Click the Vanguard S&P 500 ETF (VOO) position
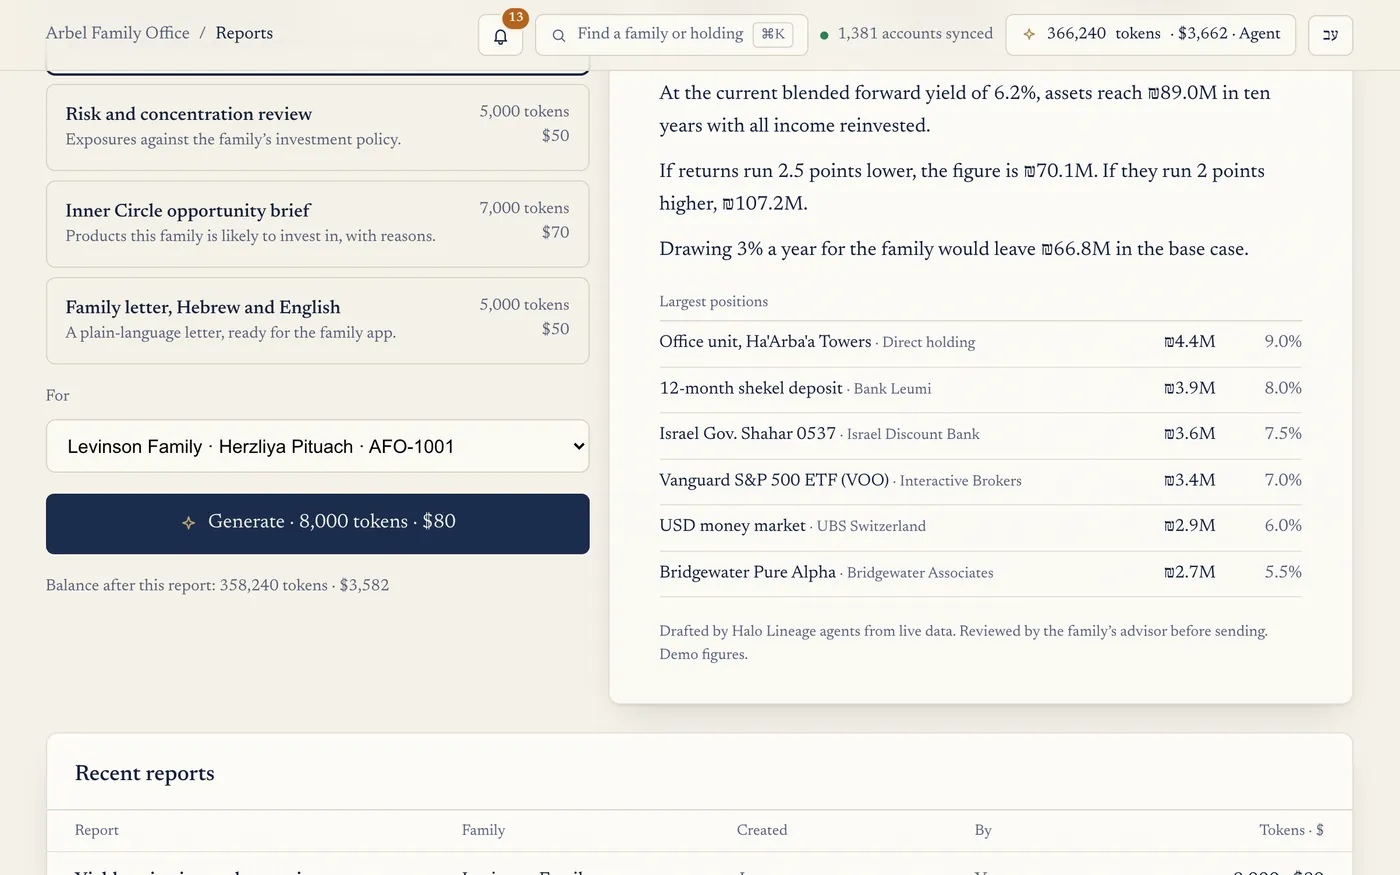This screenshot has height=875, width=1400. pos(980,481)
